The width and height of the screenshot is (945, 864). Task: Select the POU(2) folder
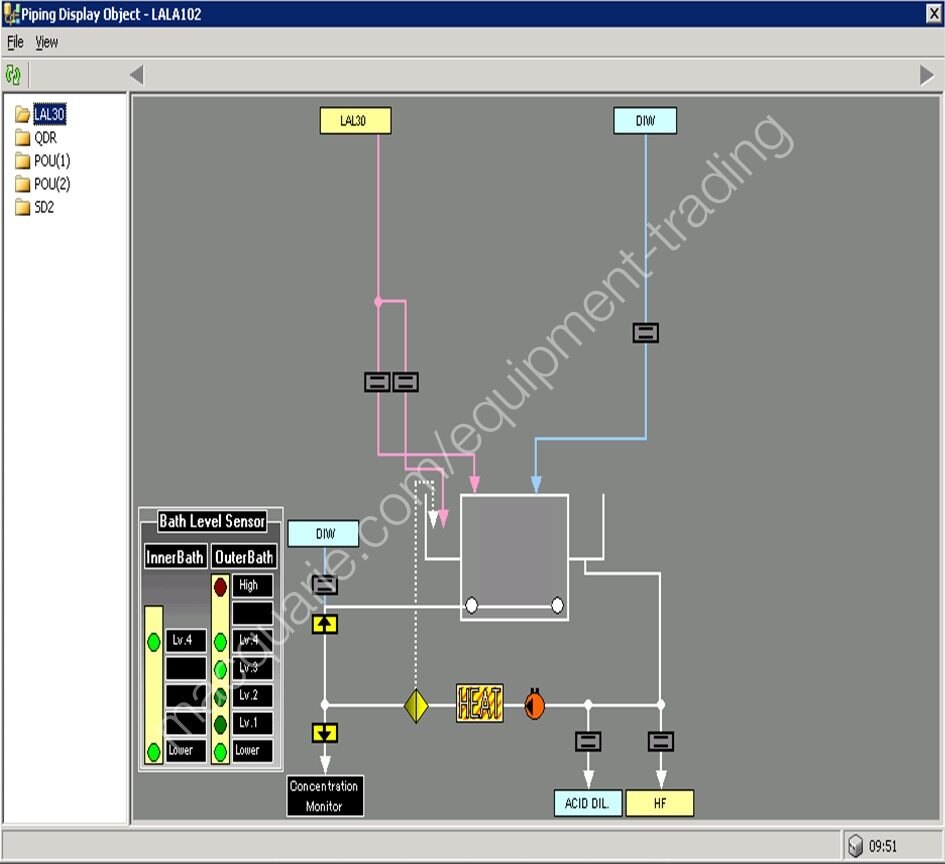[x=42, y=184]
